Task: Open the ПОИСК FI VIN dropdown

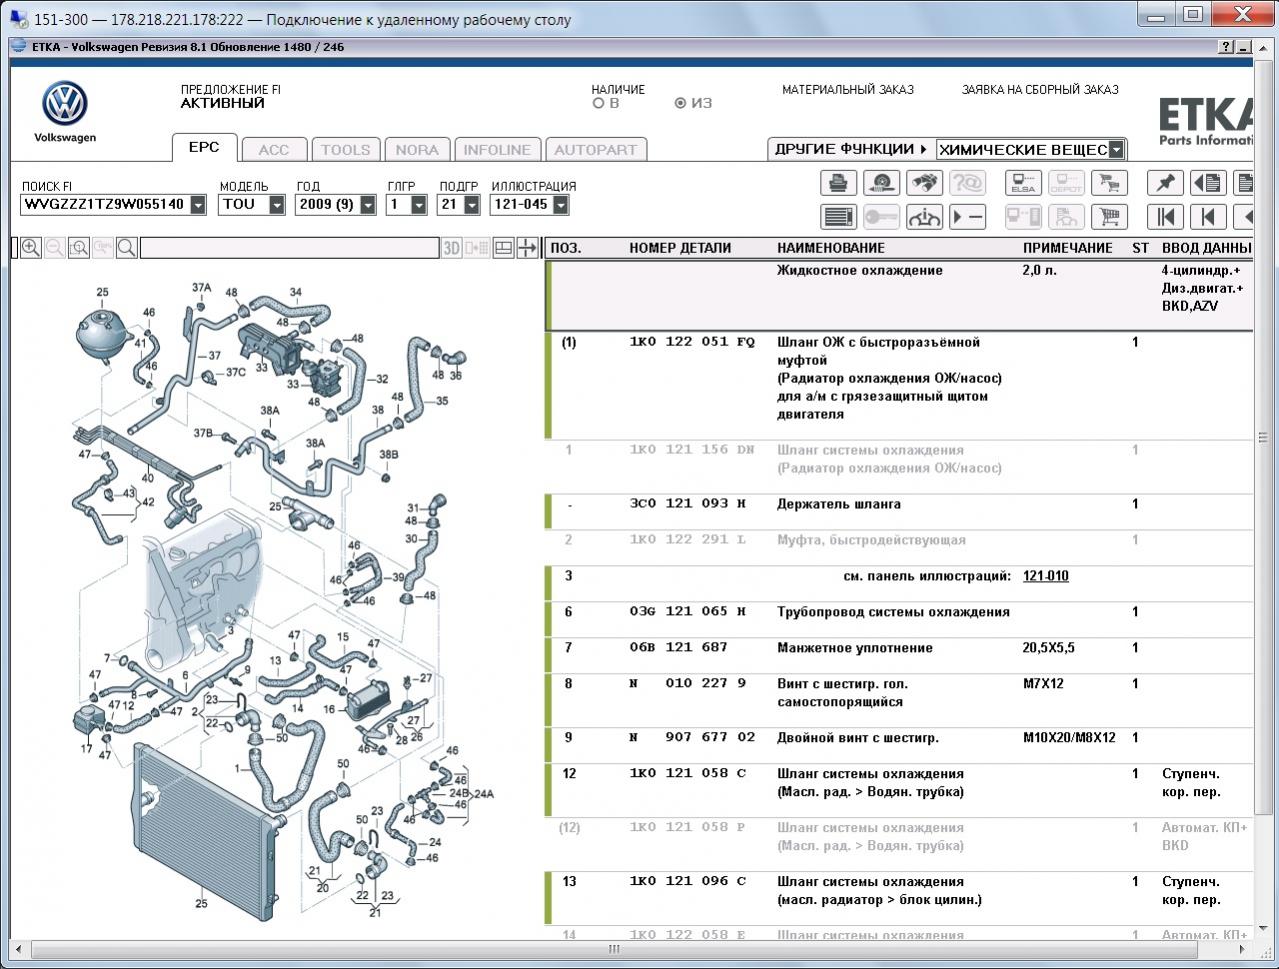Action: pos(198,205)
